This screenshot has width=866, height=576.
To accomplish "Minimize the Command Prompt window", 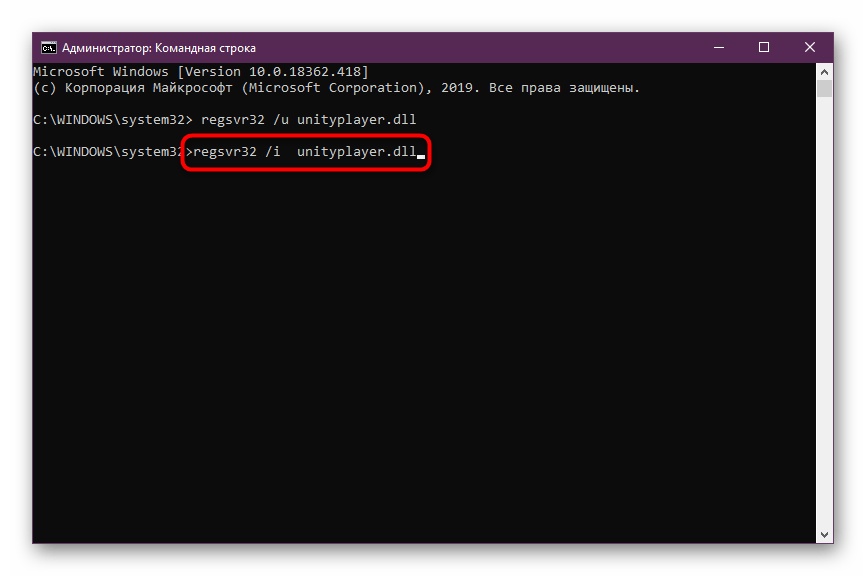I will coord(720,47).
